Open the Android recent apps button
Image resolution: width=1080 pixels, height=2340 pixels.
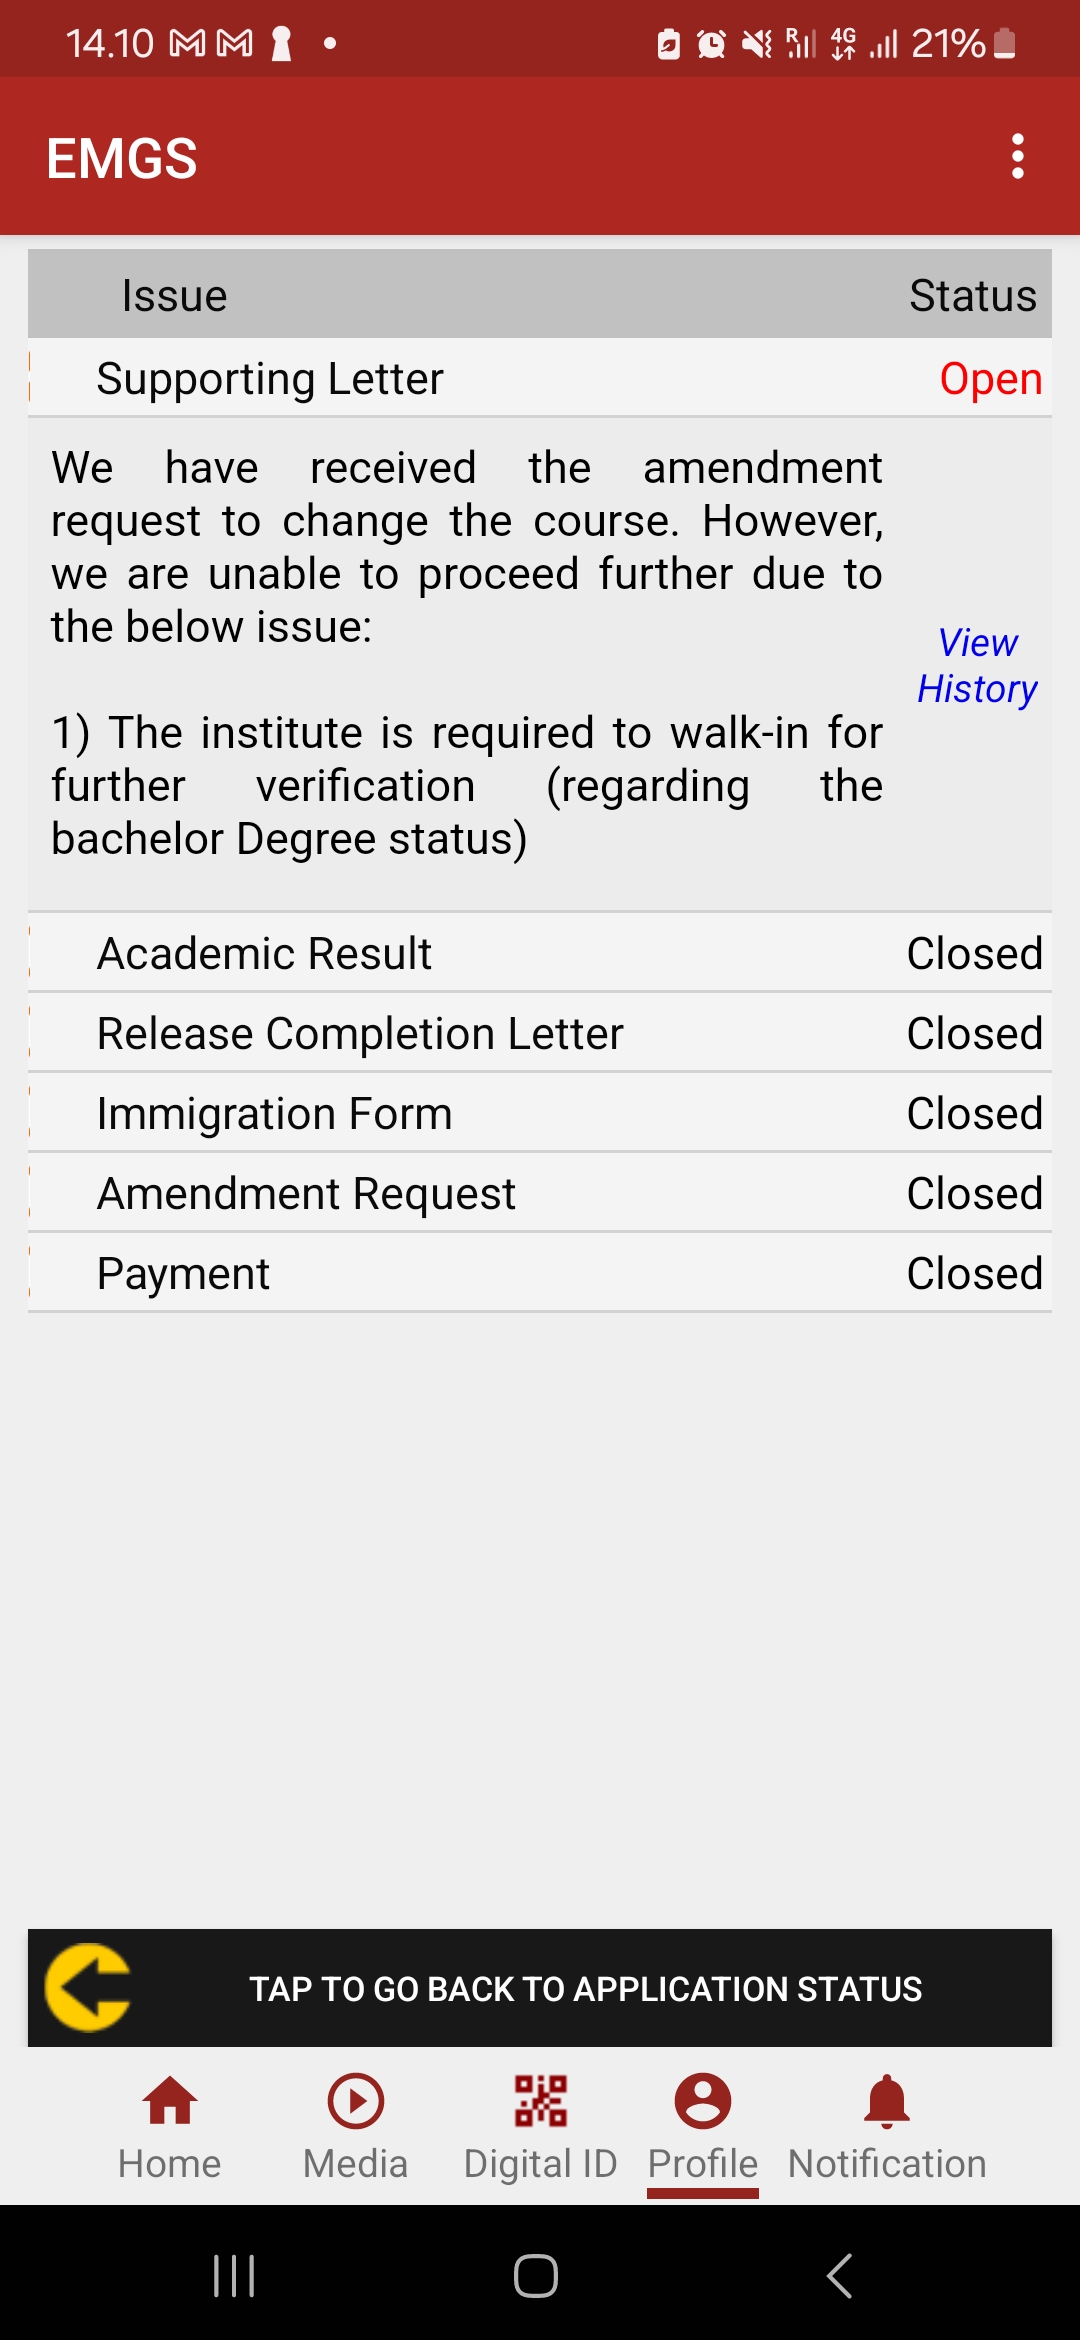pyautogui.click(x=234, y=2276)
